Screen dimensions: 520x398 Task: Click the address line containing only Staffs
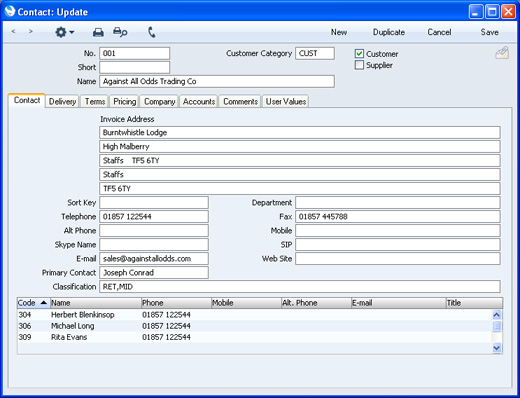[x=300, y=174]
